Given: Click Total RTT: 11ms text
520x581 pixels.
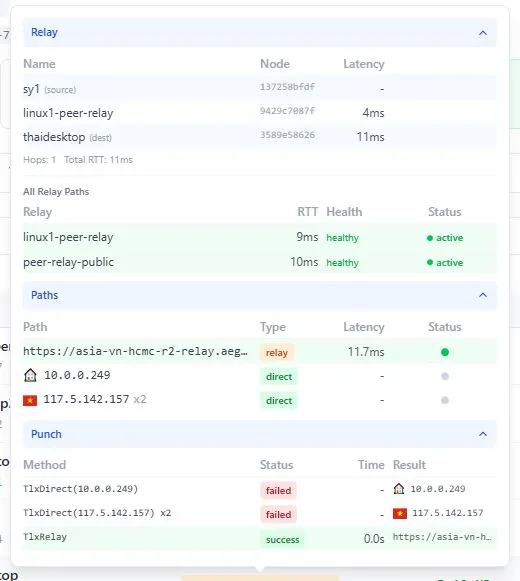Looking at the screenshot, I should pos(98,160).
